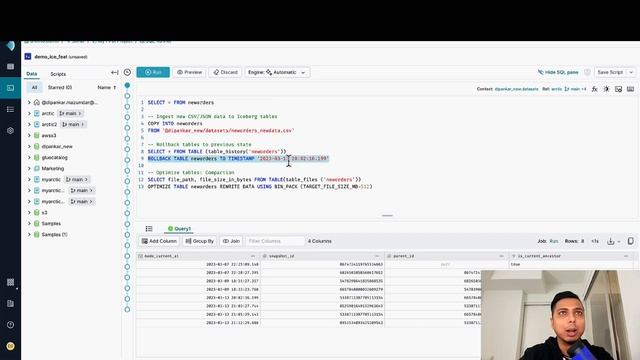Expand the Samples (1) source node

pos(29,234)
